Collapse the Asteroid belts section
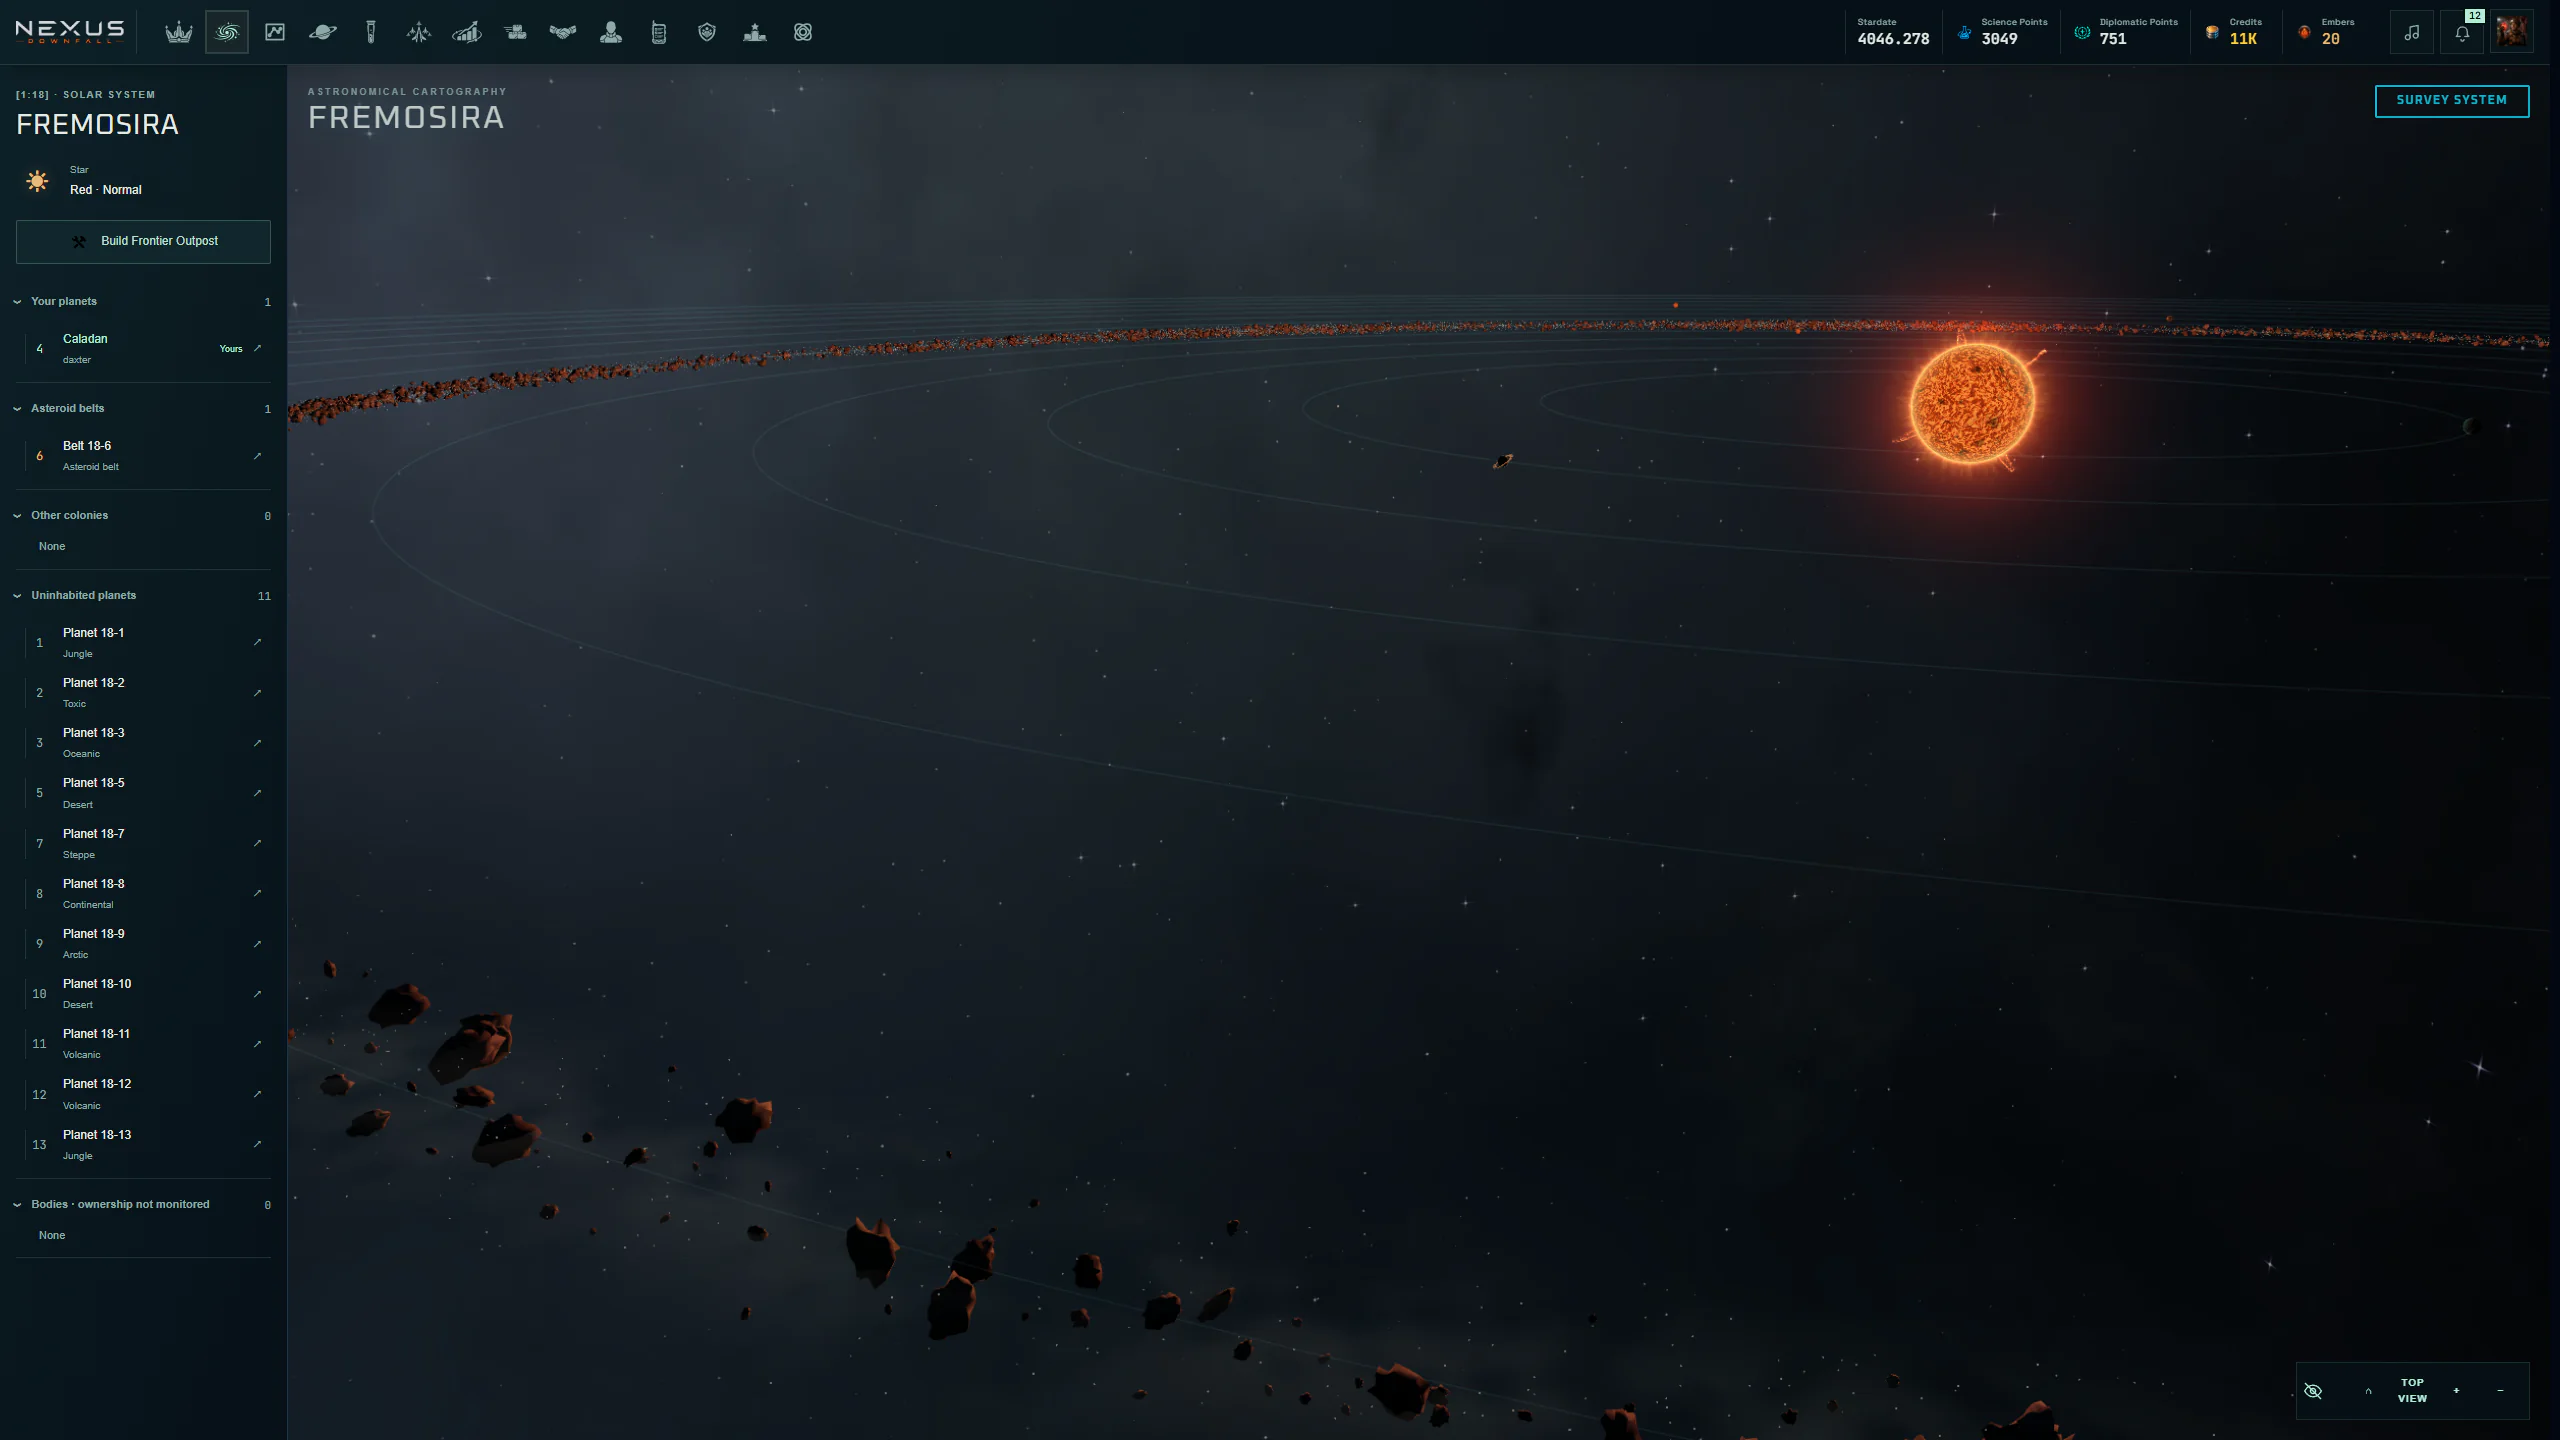Viewport: 2560px width, 1440px height. click(x=142, y=409)
